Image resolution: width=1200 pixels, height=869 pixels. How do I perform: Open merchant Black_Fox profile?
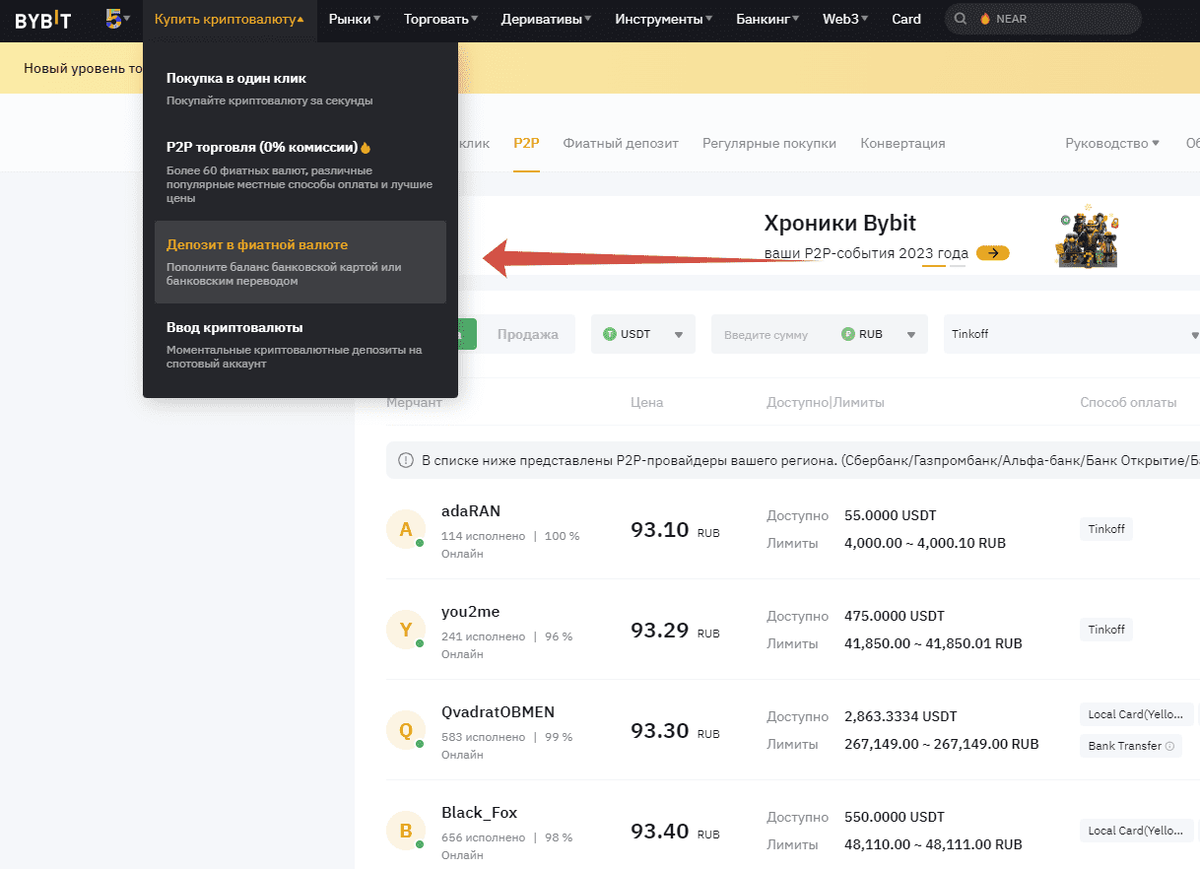(479, 812)
